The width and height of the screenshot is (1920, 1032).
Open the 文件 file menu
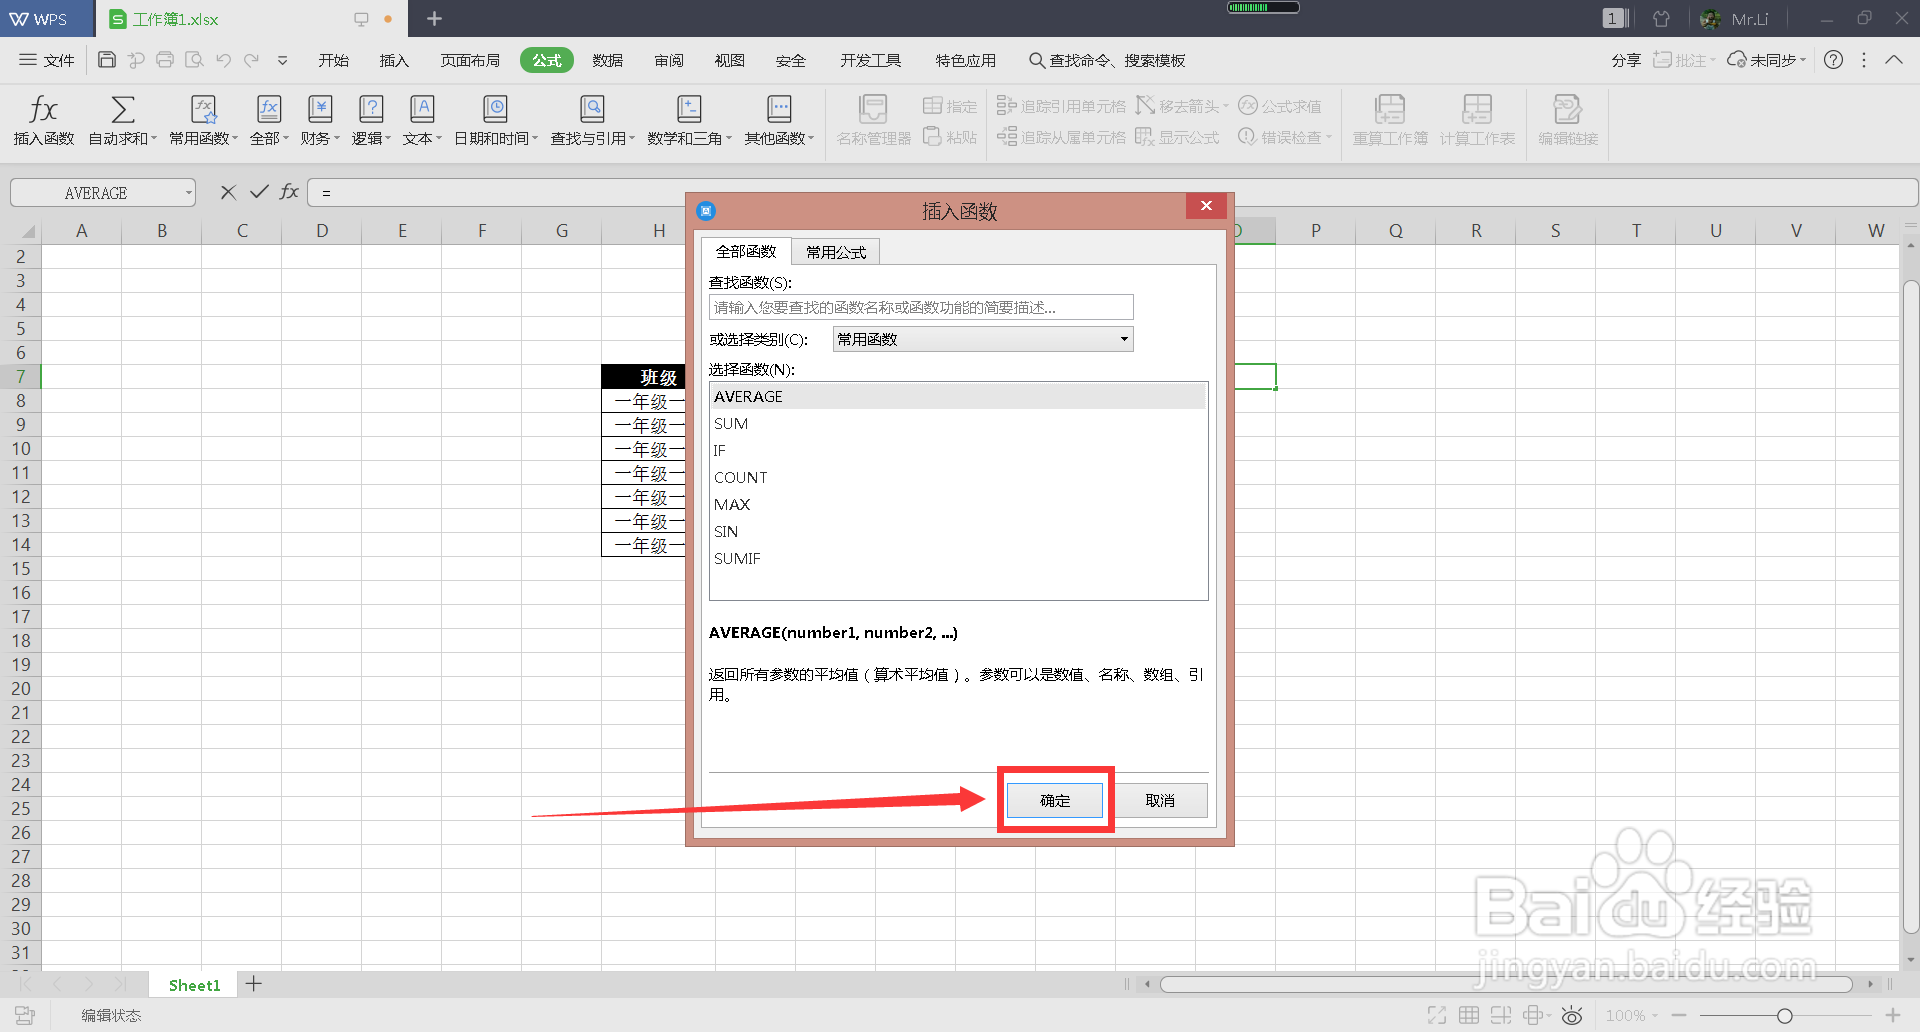tap(47, 60)
